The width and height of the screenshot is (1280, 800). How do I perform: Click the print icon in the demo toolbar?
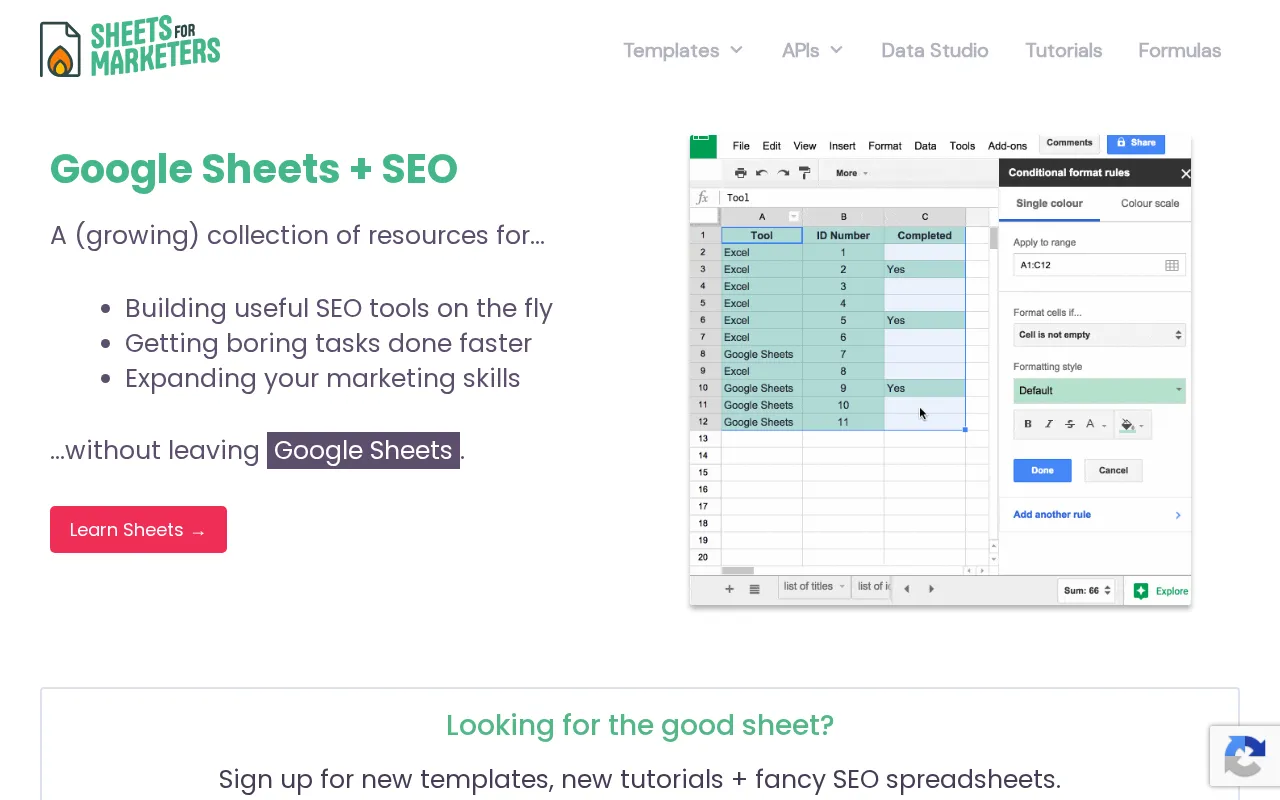click(x=740, y=173)
